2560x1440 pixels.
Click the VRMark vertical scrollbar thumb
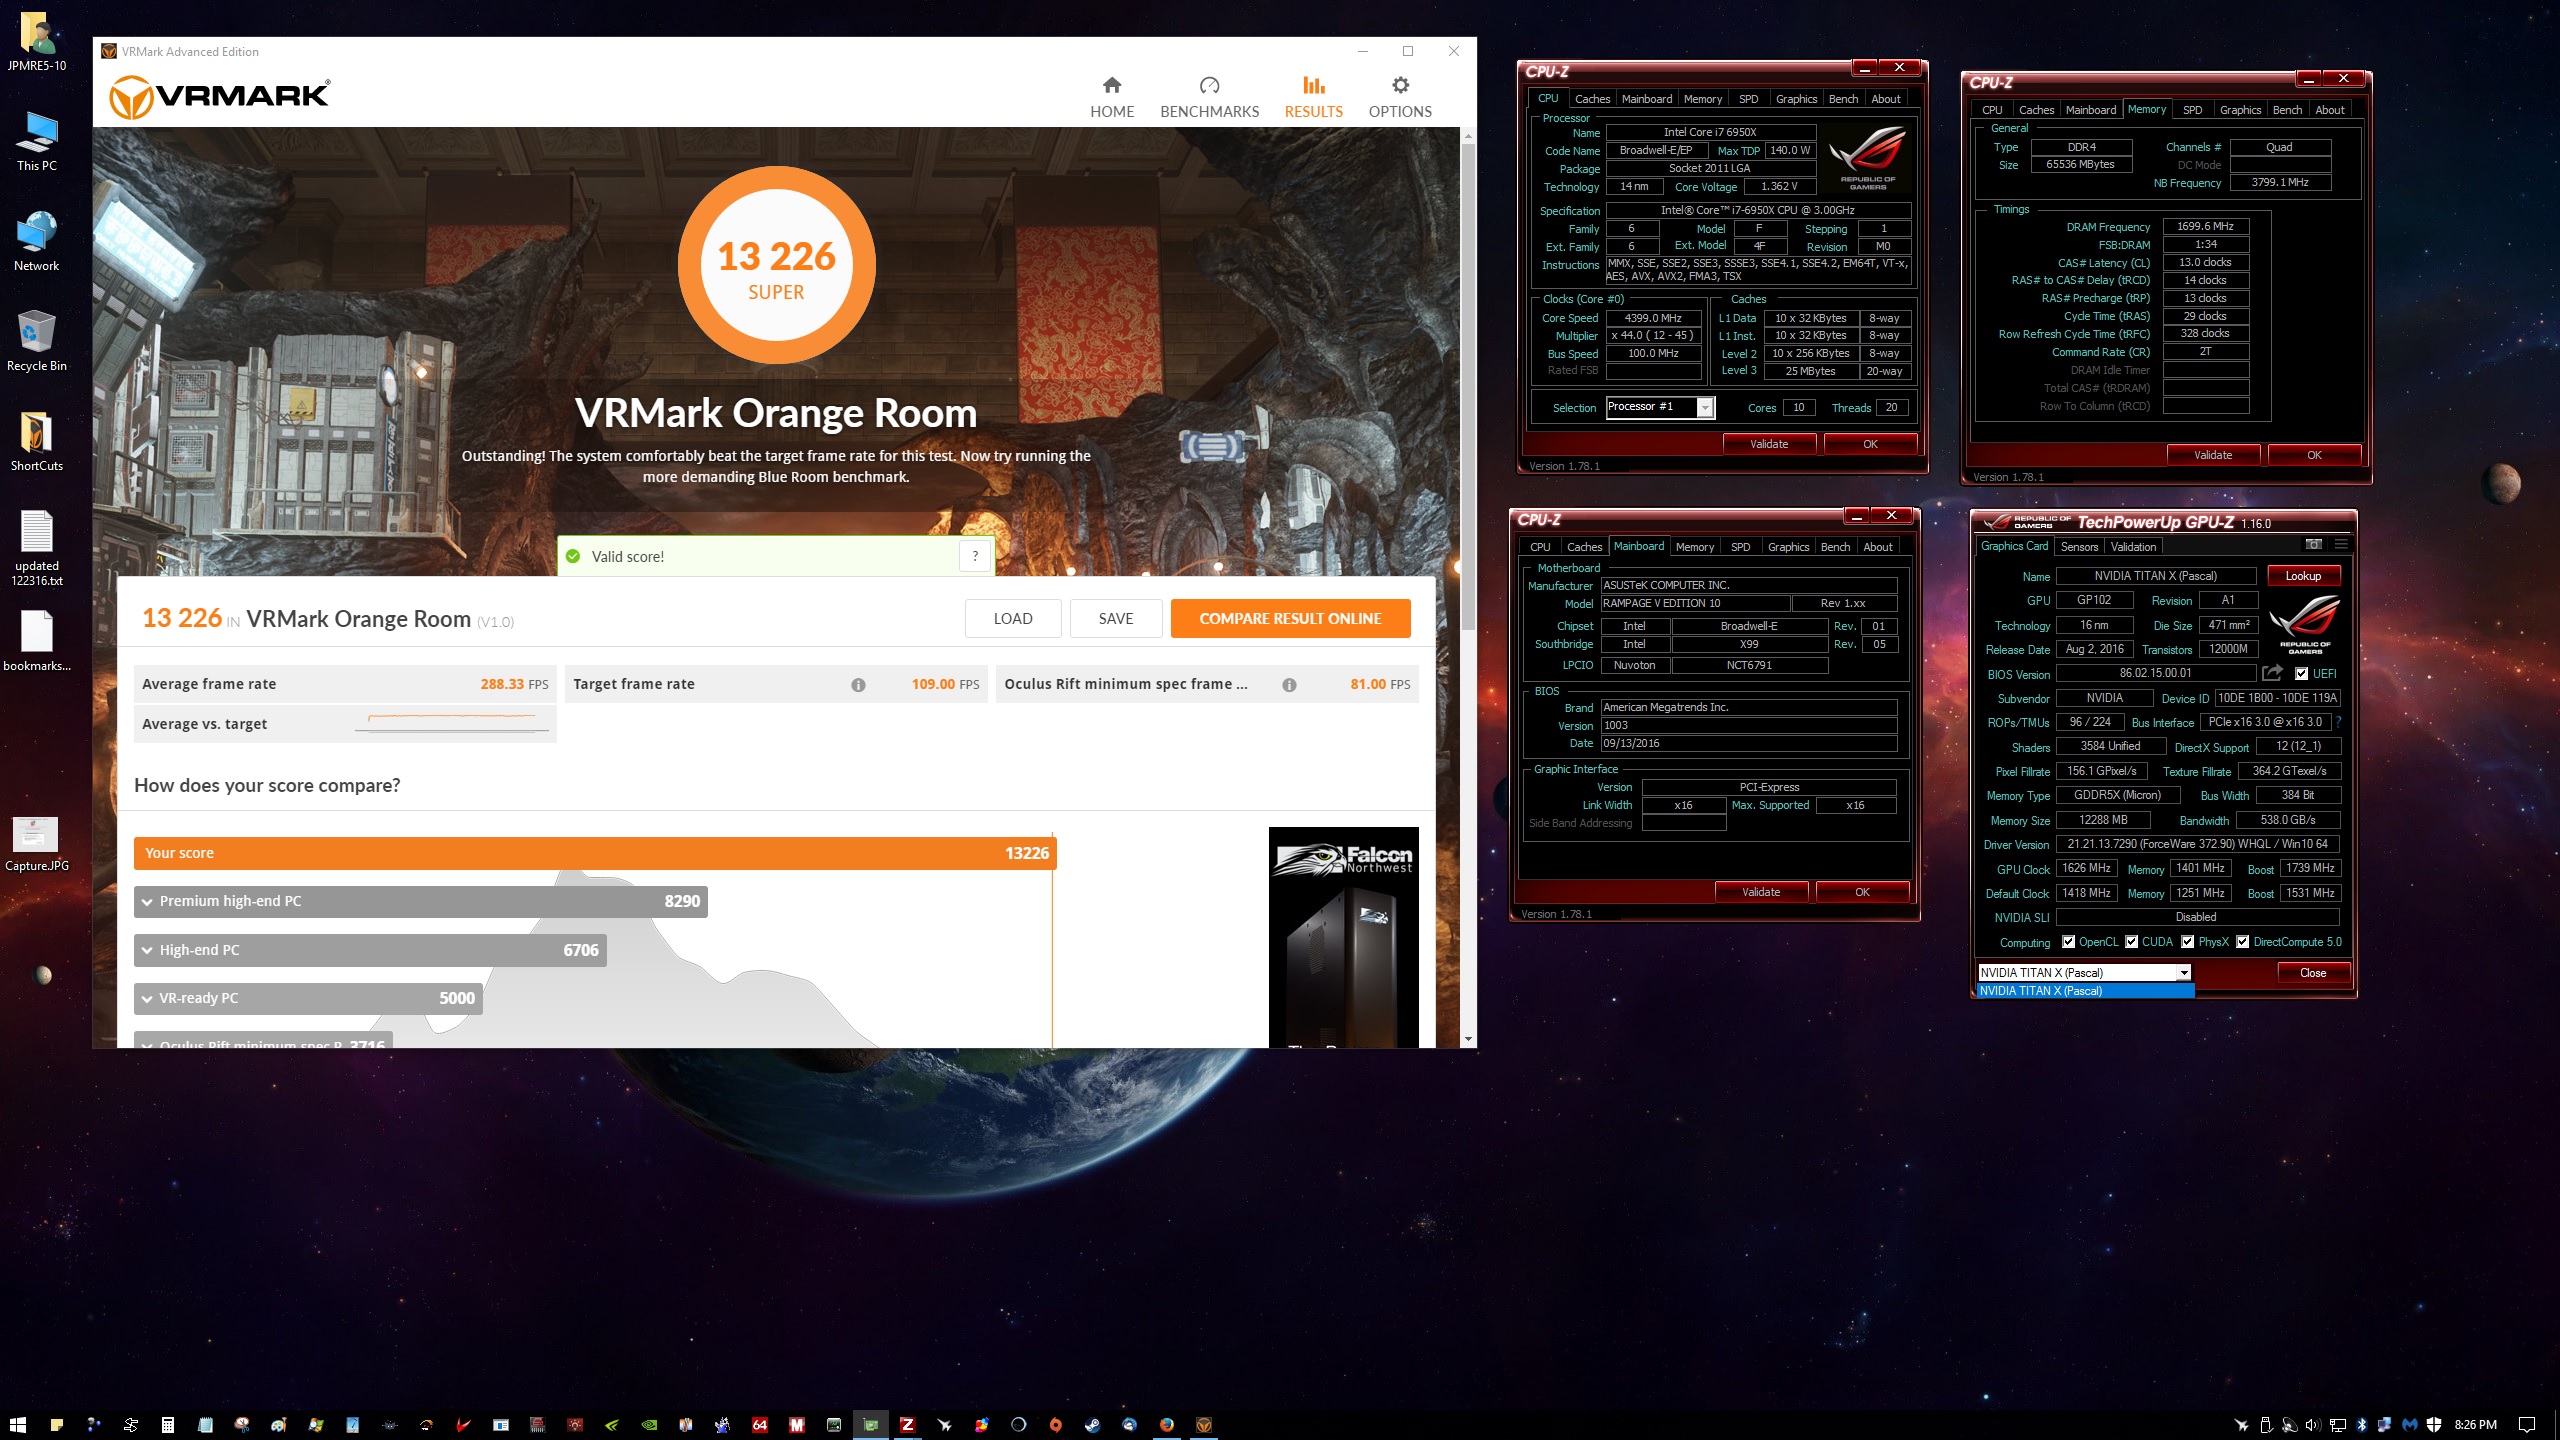[x=1468, y=385]
